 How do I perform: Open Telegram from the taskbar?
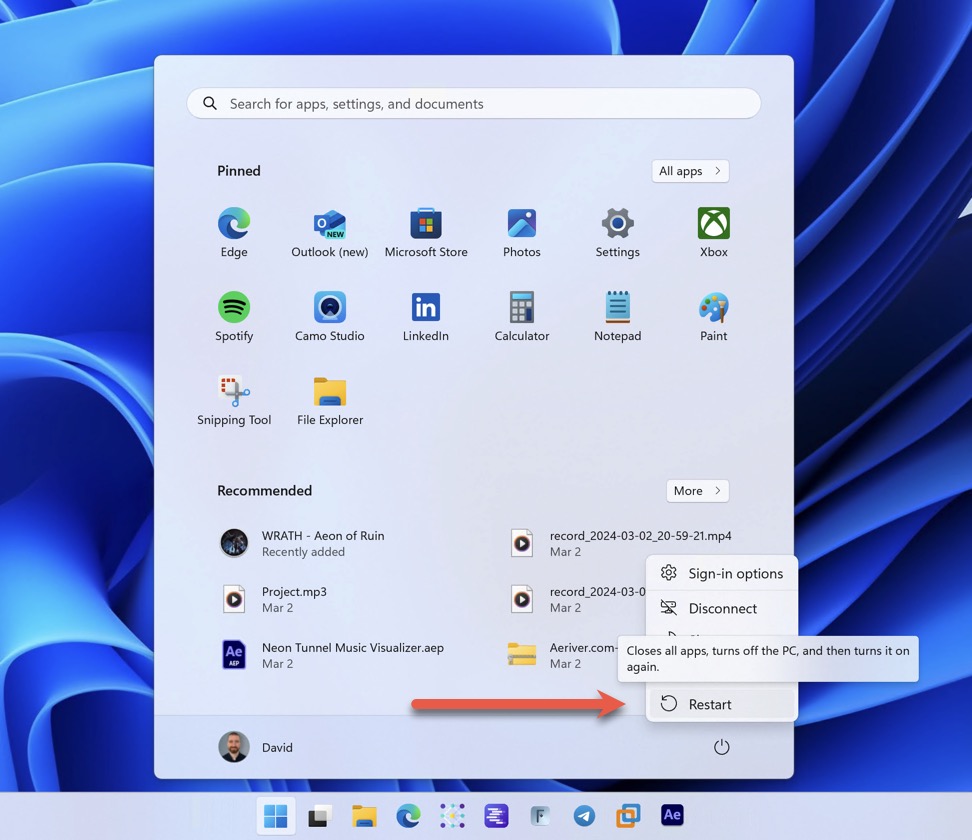(x=584, y=816)
